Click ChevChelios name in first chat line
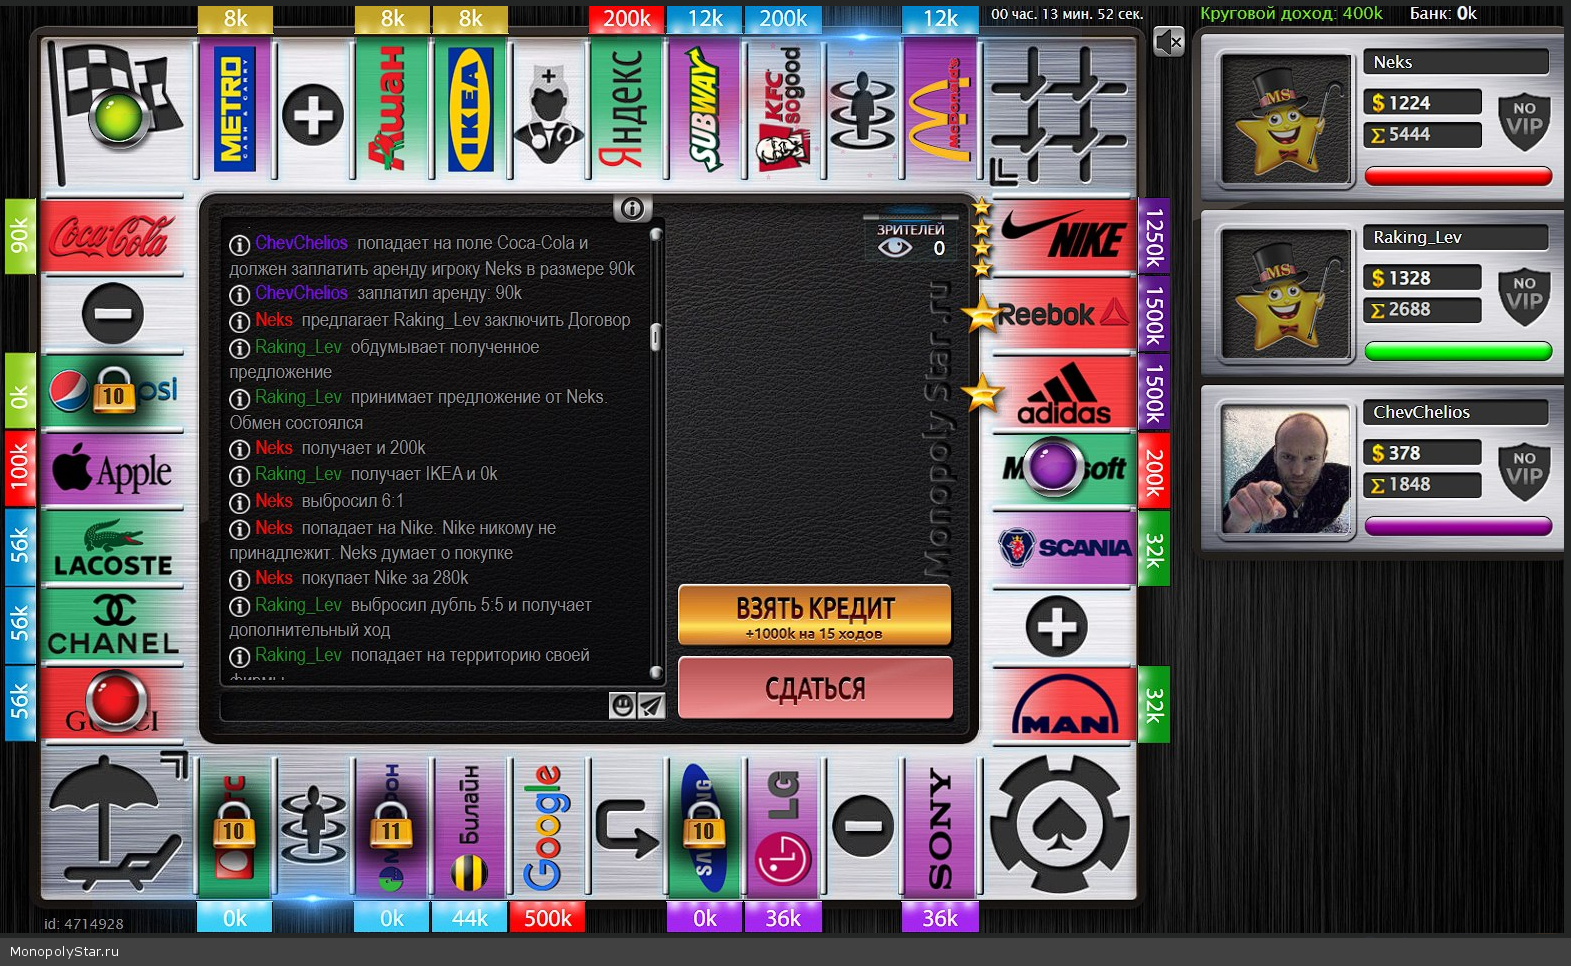Image resolution: width=1571 pixels, height=966 pixels. point(301,243)
